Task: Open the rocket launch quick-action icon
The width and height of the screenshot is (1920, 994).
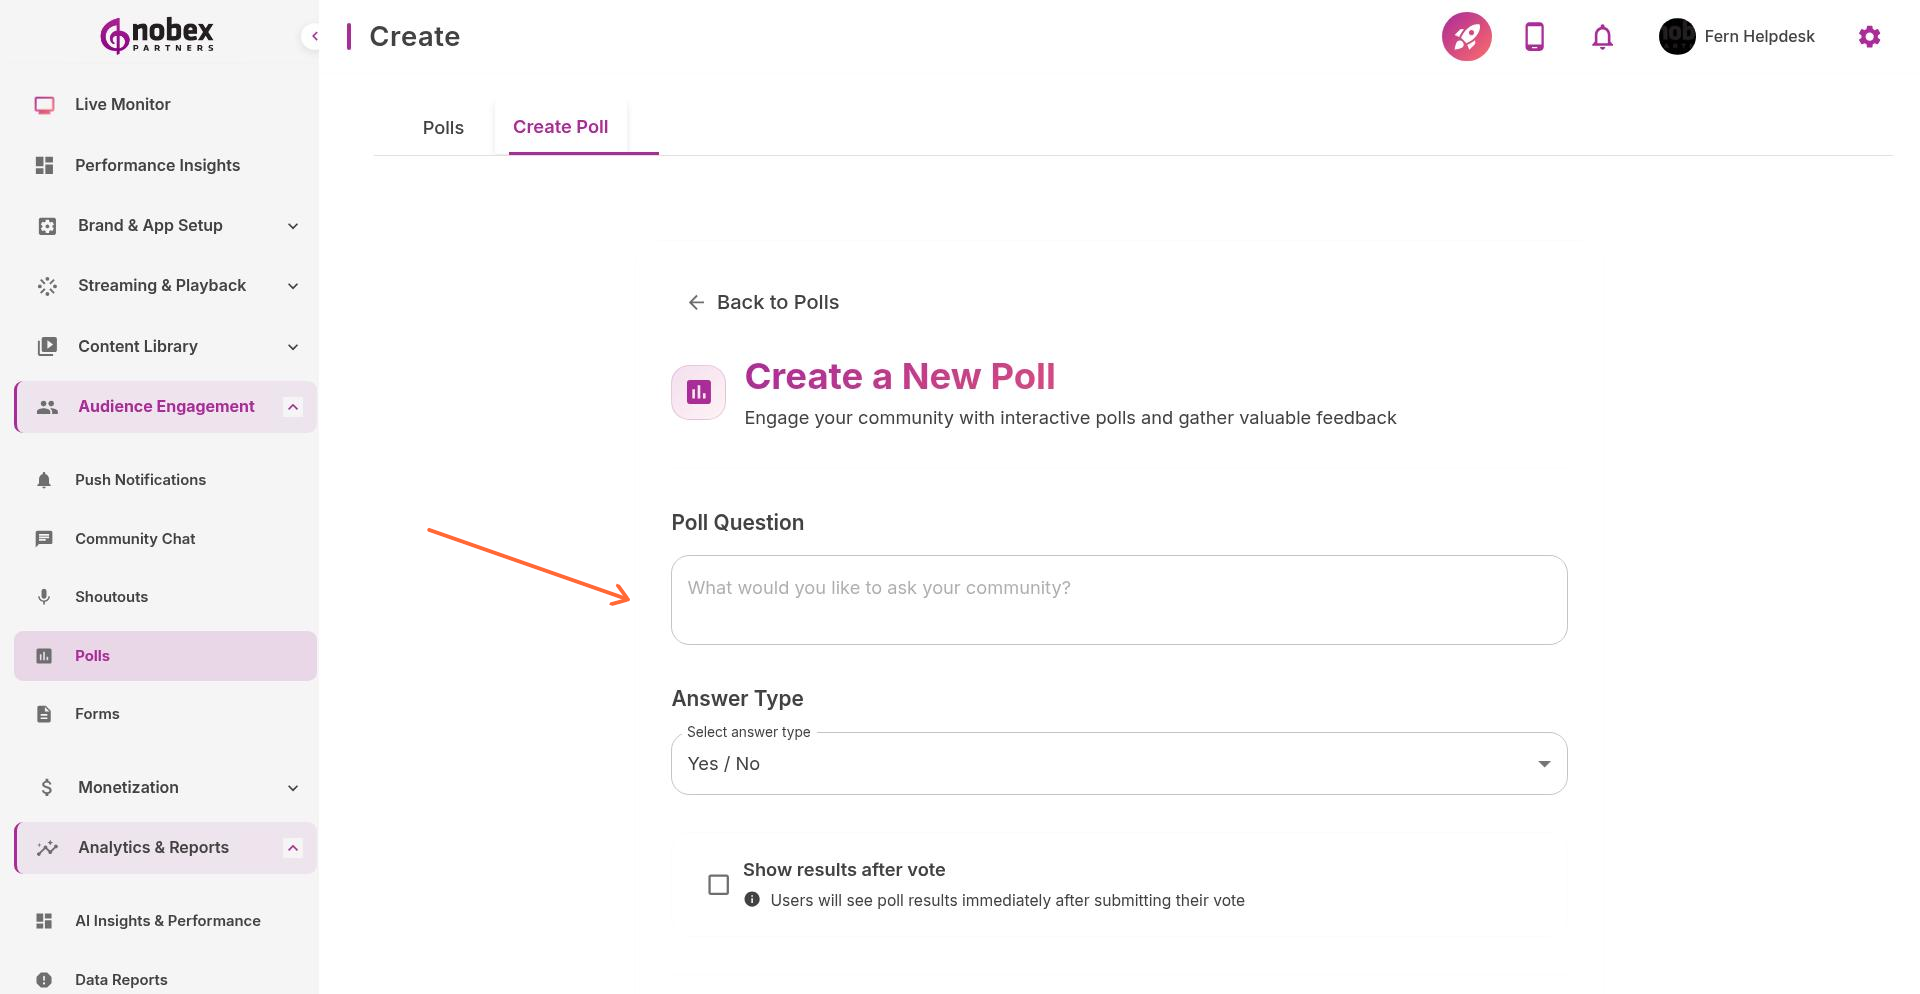Action: tap(1466, 36)
